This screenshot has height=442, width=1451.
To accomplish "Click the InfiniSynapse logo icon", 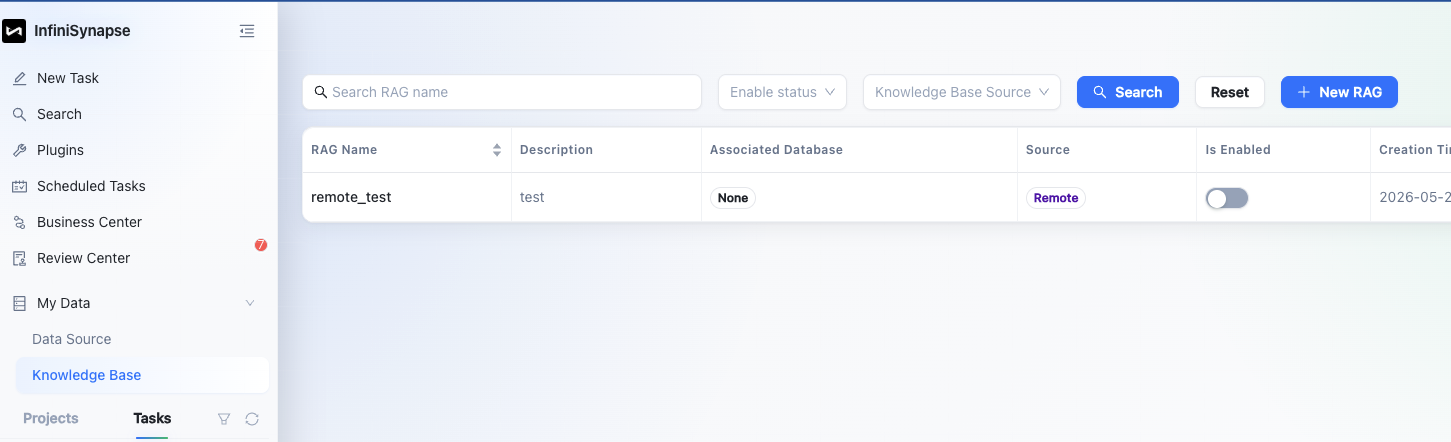I will click(14, 31).
